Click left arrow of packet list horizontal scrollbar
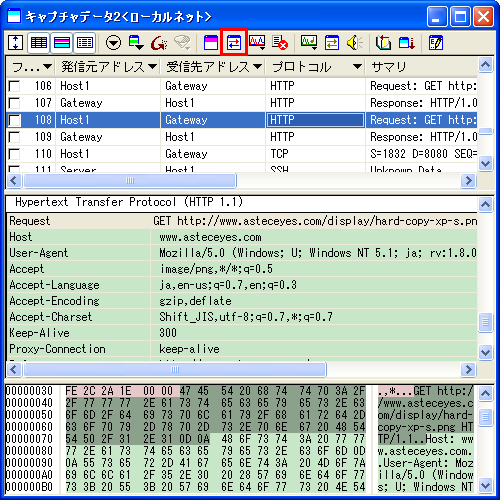This screenshot has width=500, height=500. (x=14, y=181)
